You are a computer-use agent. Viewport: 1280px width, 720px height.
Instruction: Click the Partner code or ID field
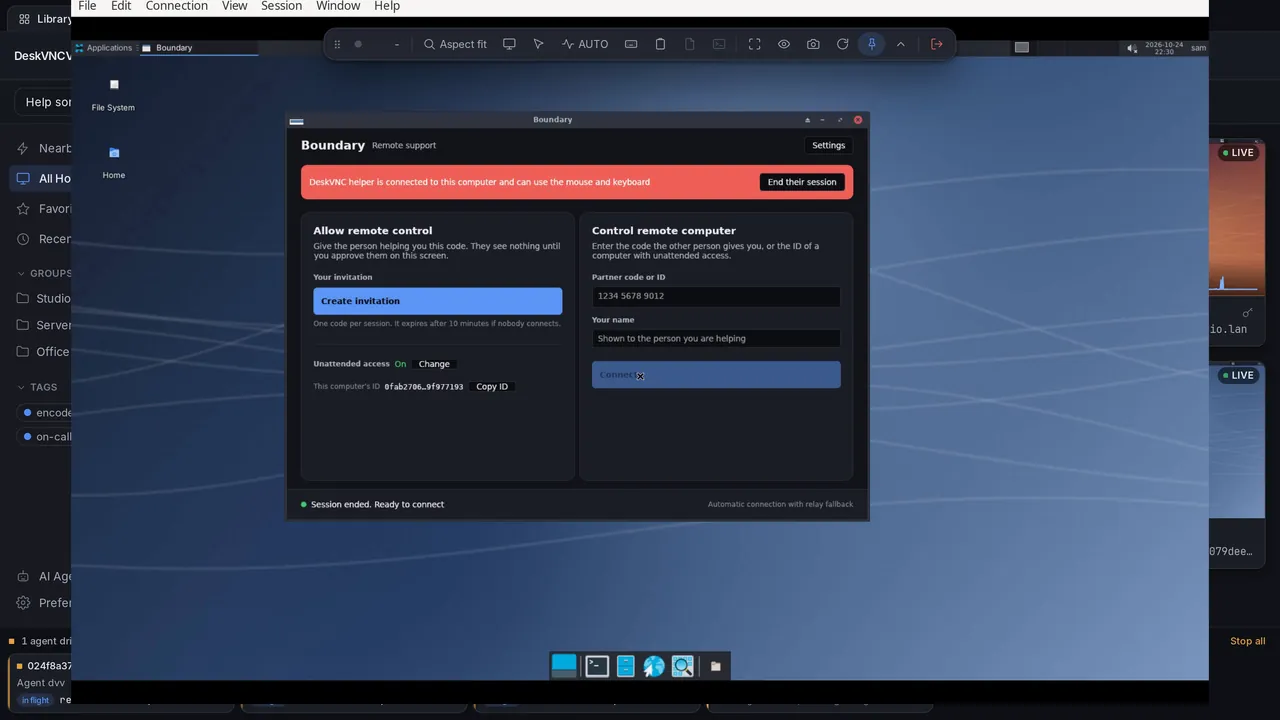coord(716,296)
